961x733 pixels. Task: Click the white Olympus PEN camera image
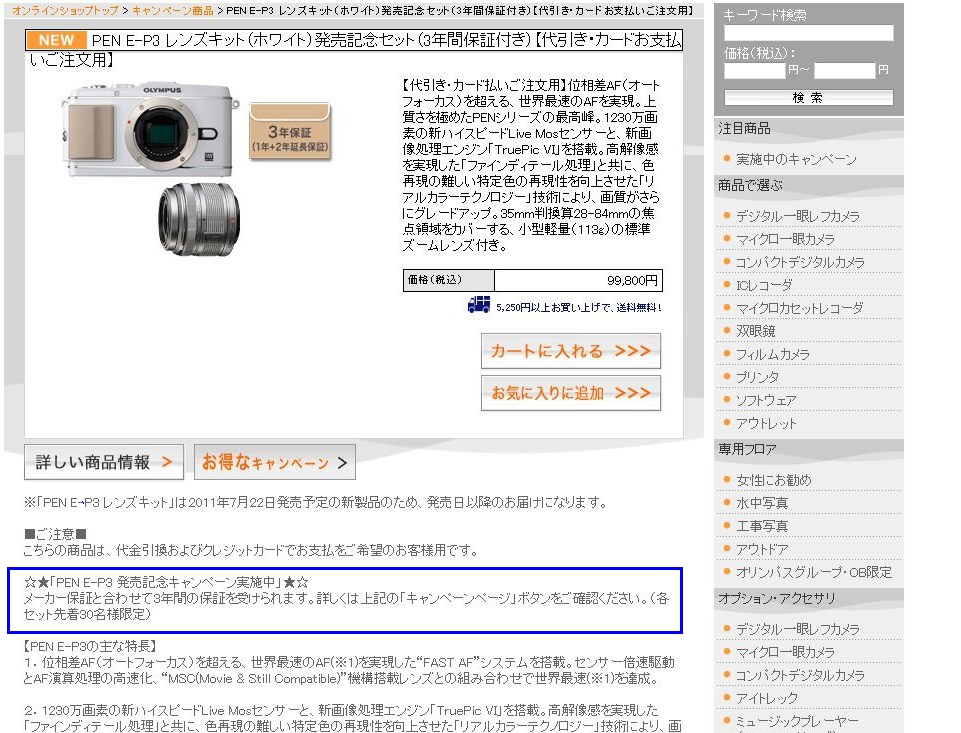click(x=150, y=130)
